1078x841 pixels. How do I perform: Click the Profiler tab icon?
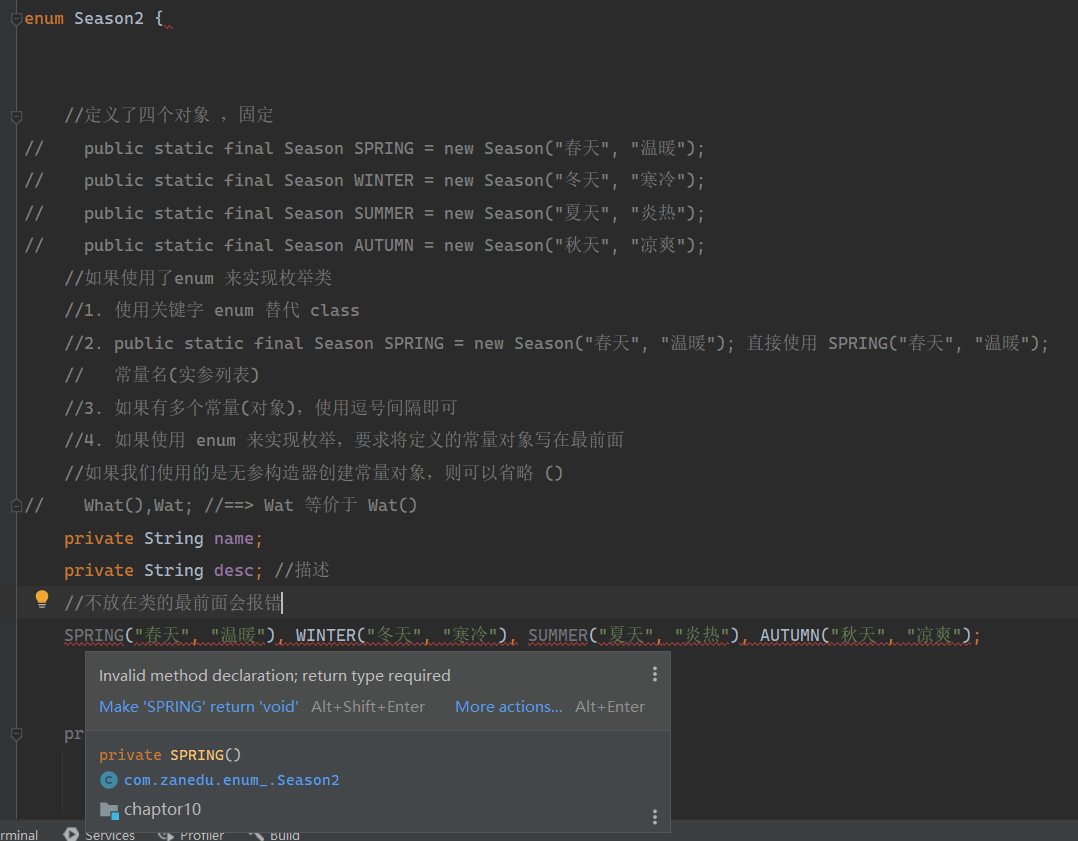click(165, 834)
